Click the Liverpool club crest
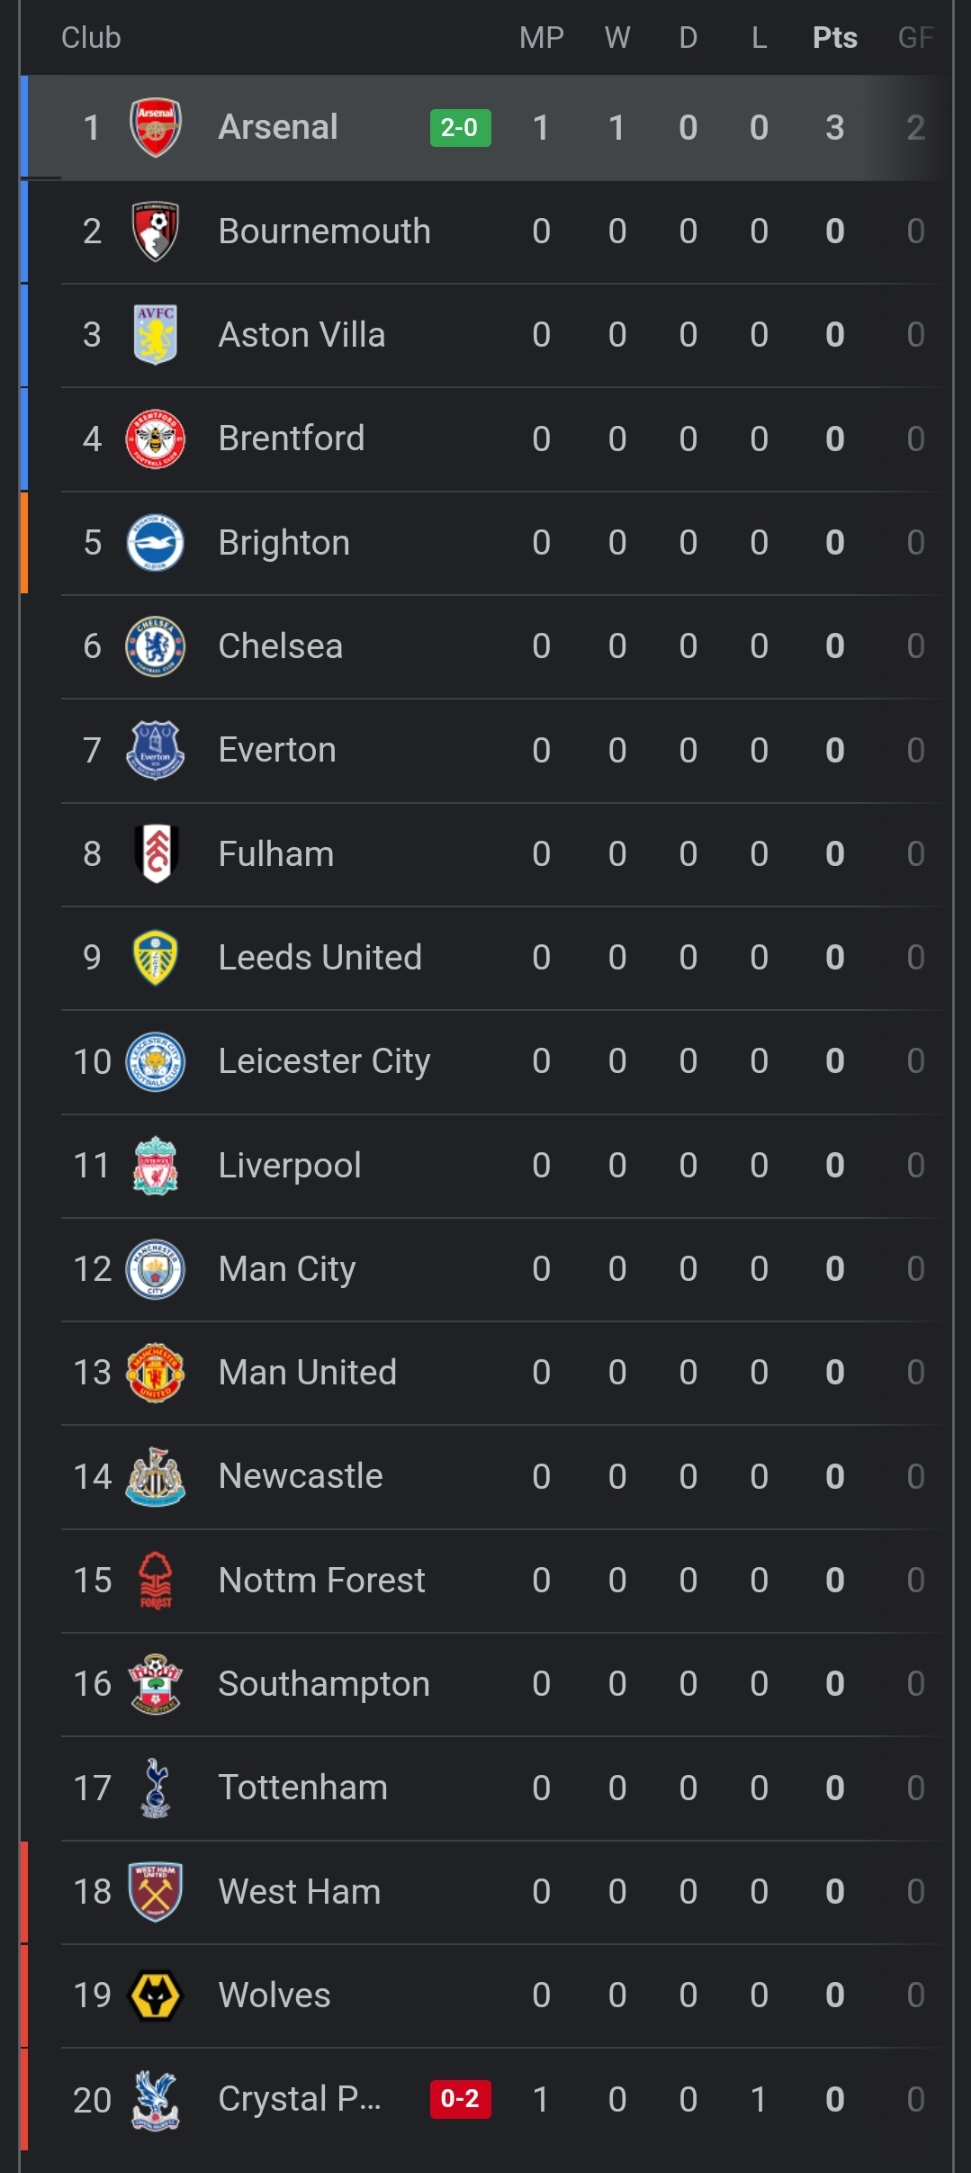This screenshot has width=971, height=2173. [x=155, y=1165]
